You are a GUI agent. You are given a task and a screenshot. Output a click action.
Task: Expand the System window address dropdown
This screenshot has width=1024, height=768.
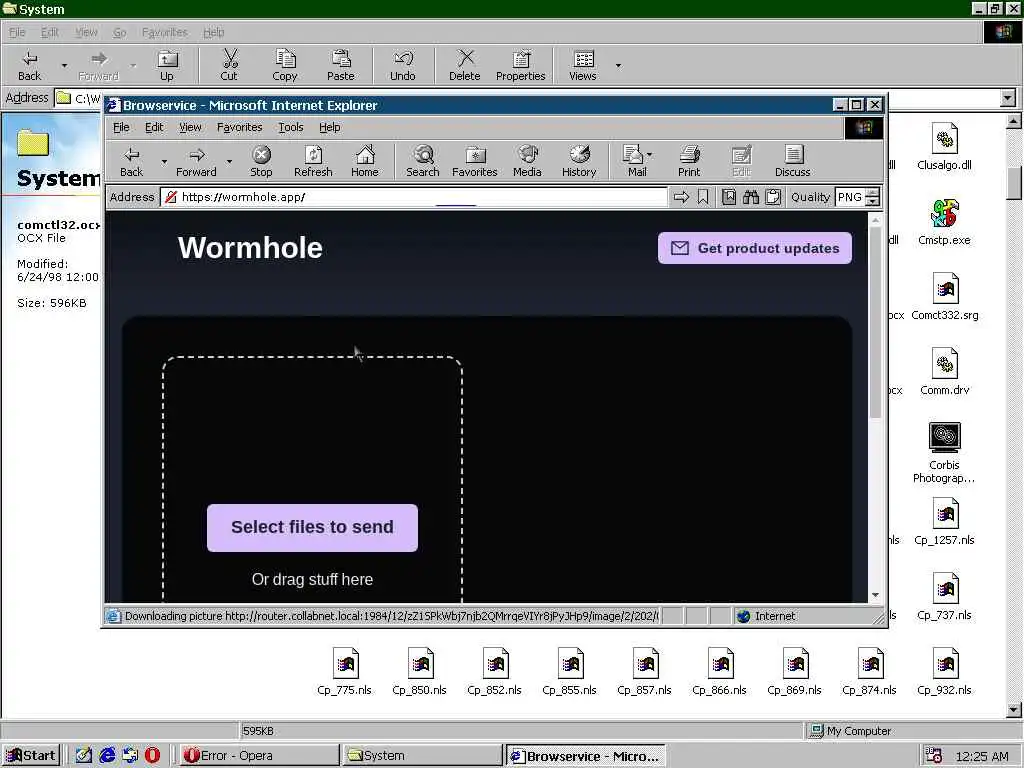tap(1008, 99)
